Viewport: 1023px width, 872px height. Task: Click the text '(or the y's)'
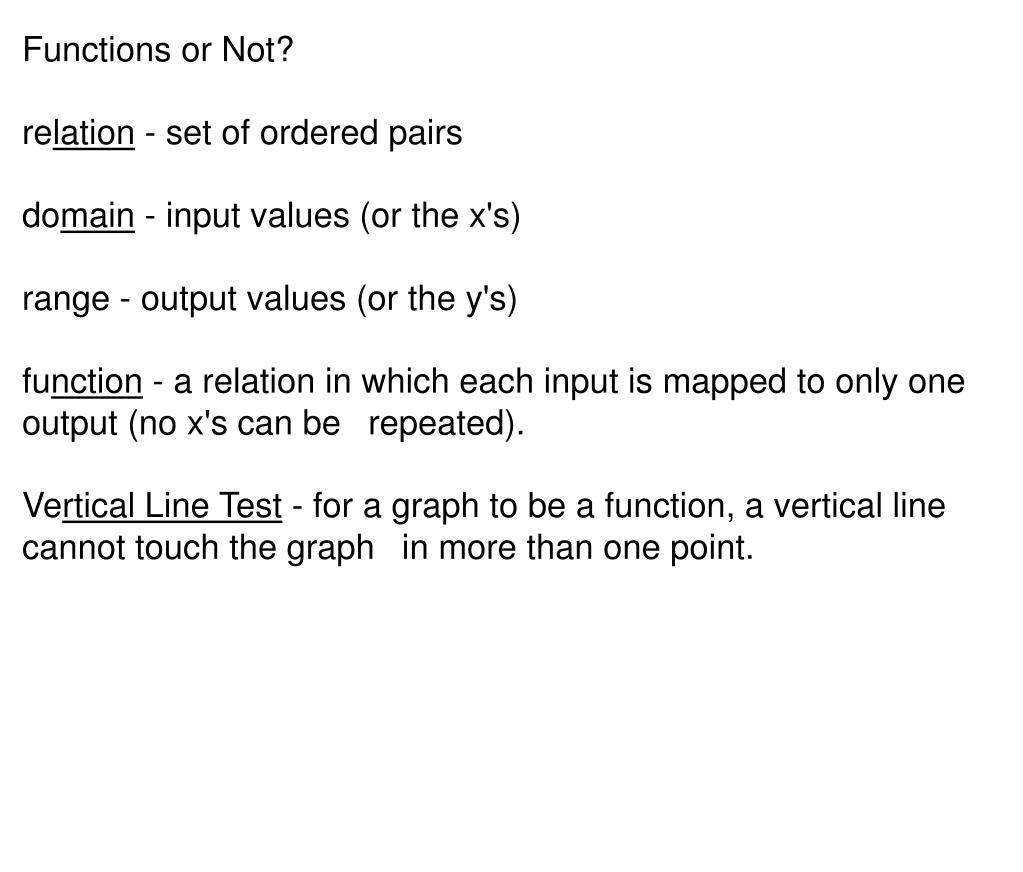437,299
